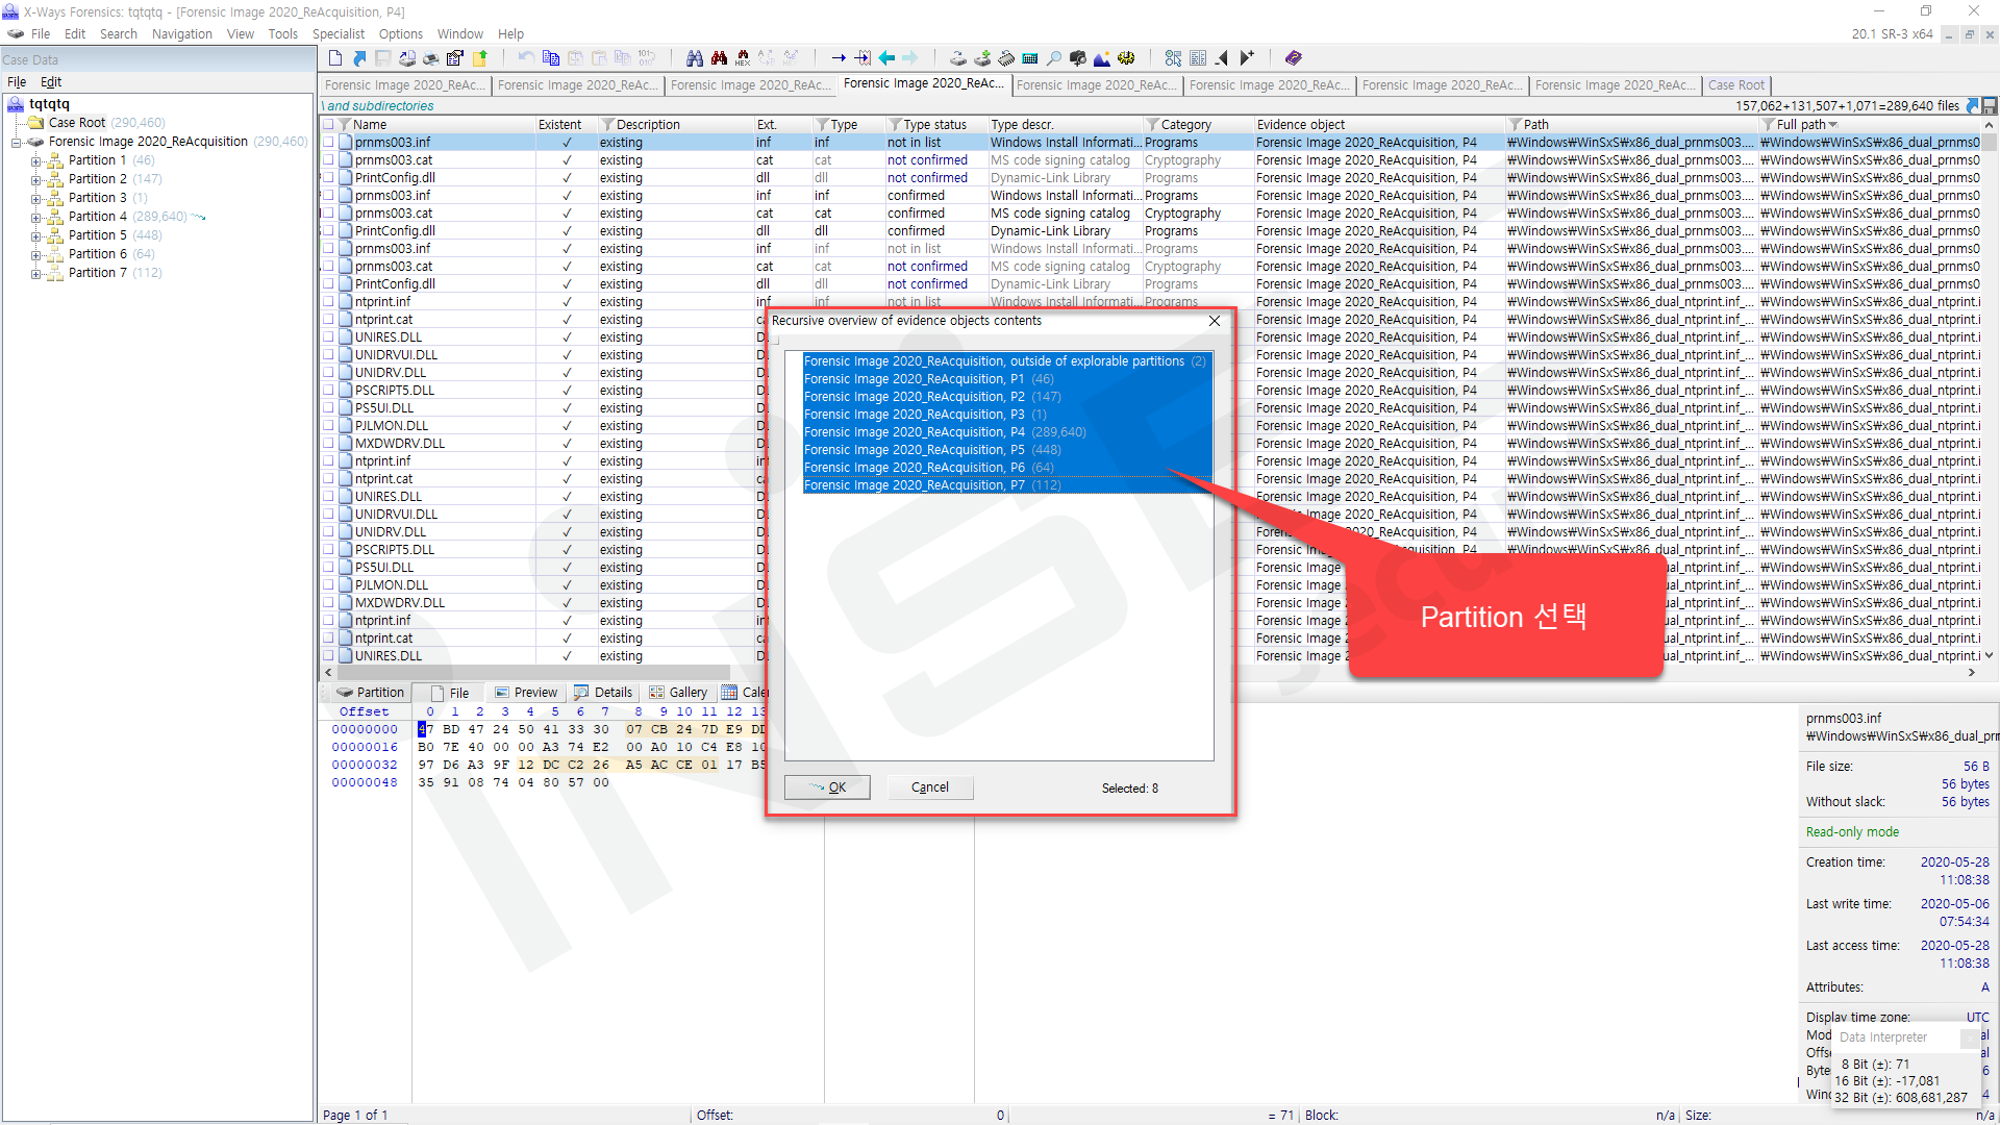Expand Partition 1 tree node
Viewport: 2002px width, 1125px height.
click(x=36, y=161)
